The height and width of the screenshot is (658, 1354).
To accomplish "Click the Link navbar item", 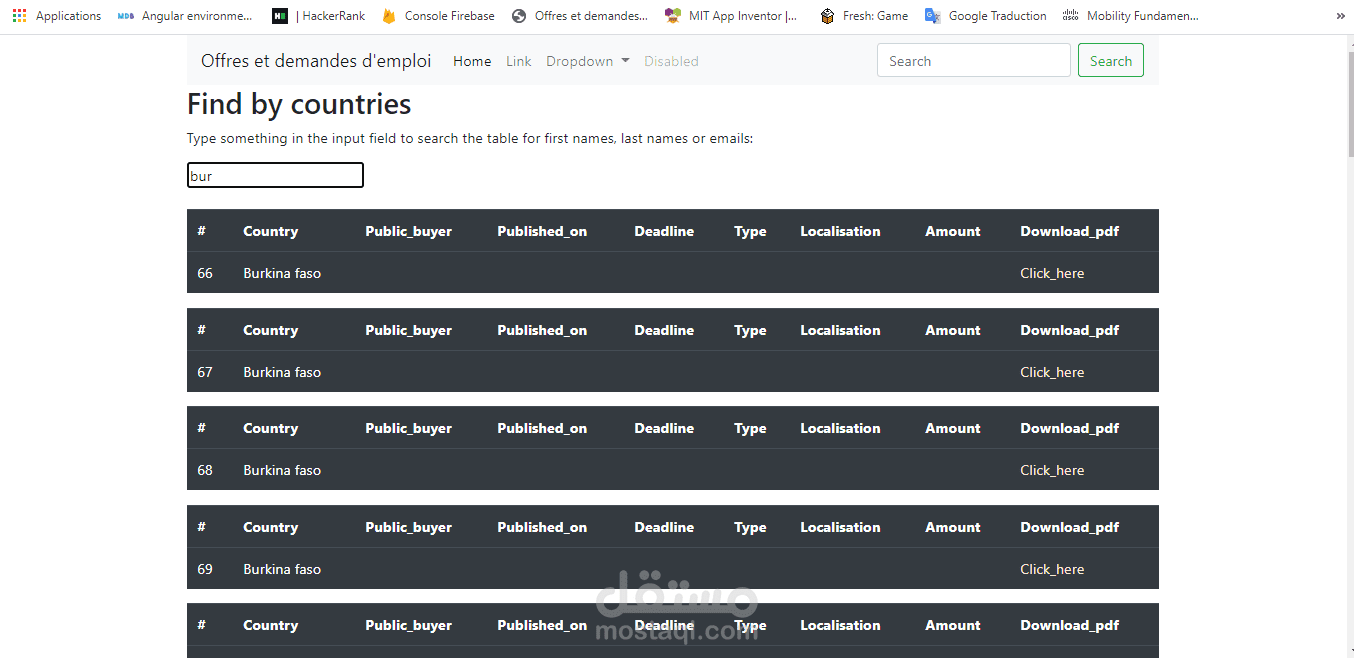I will (519, 61).
